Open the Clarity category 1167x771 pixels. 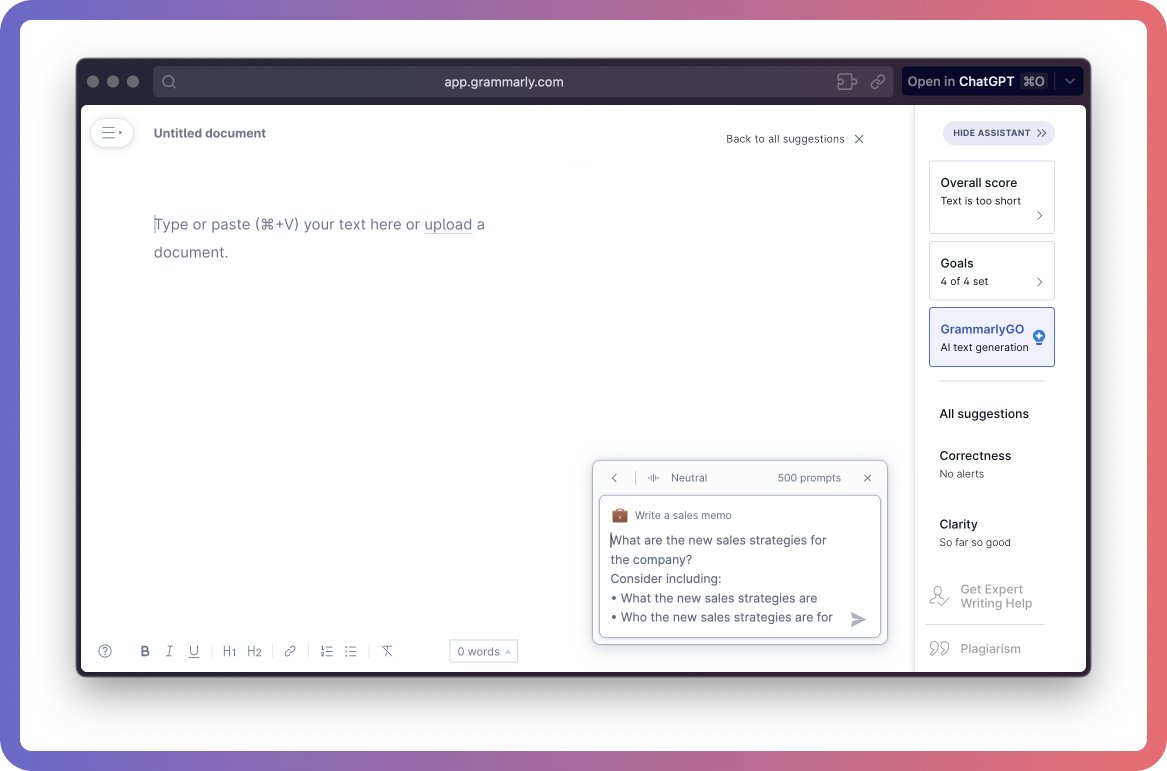[975, 533]
